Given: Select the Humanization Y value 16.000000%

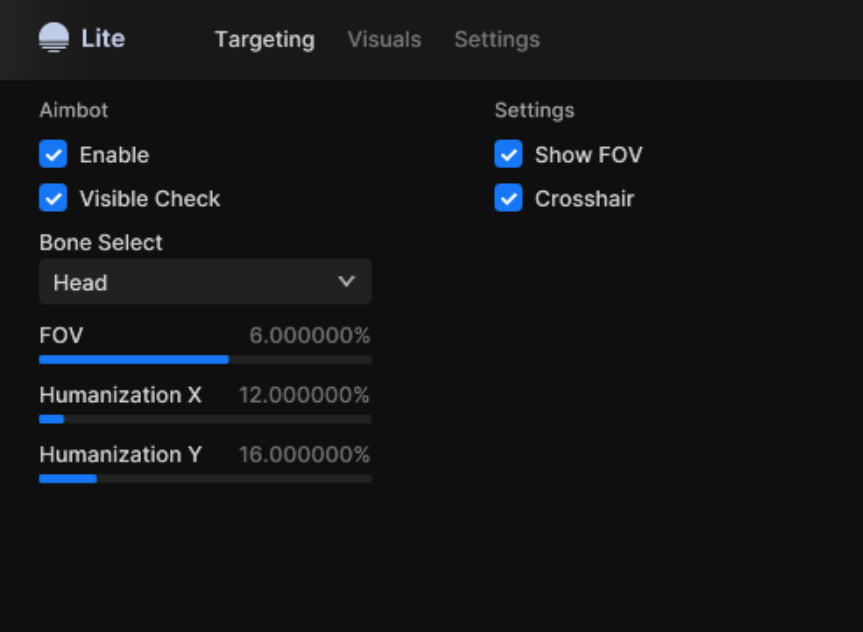Looking at the screenshot, I should coord(304,455).
